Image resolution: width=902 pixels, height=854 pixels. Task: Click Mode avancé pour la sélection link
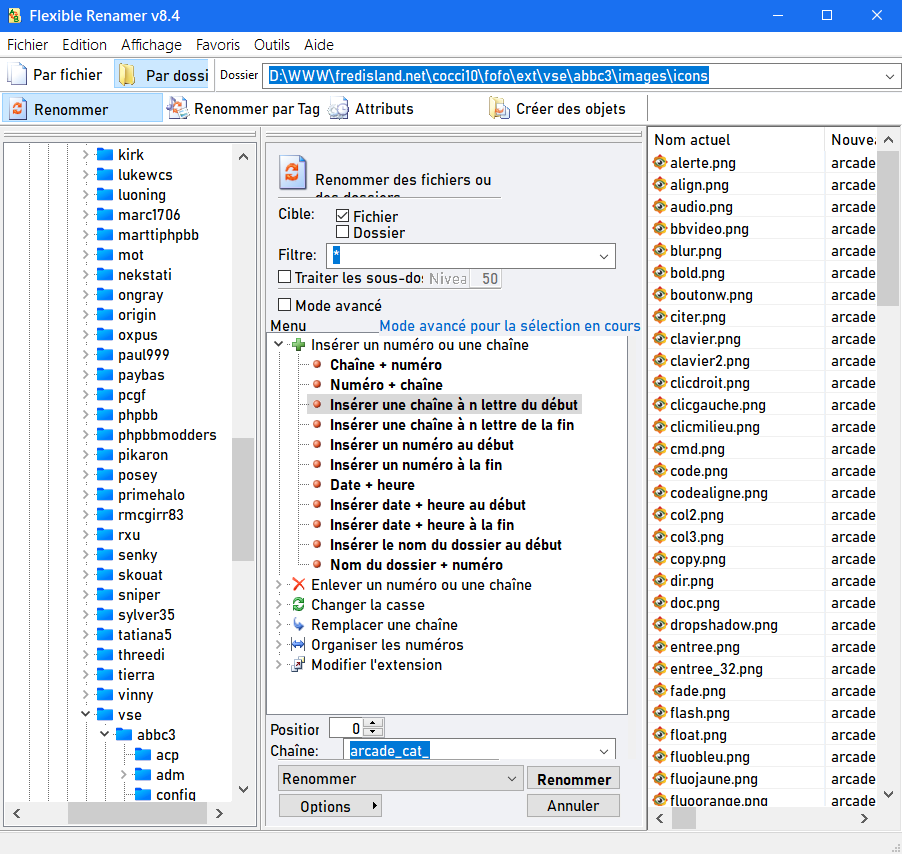[510, 325]
